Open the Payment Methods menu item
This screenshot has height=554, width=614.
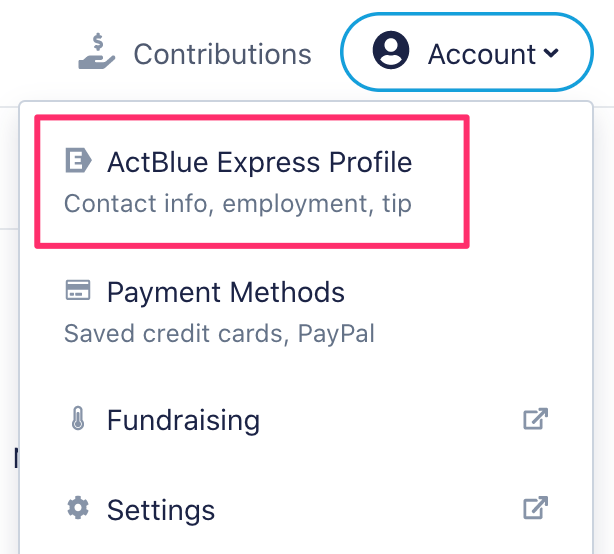click(305, 312)
